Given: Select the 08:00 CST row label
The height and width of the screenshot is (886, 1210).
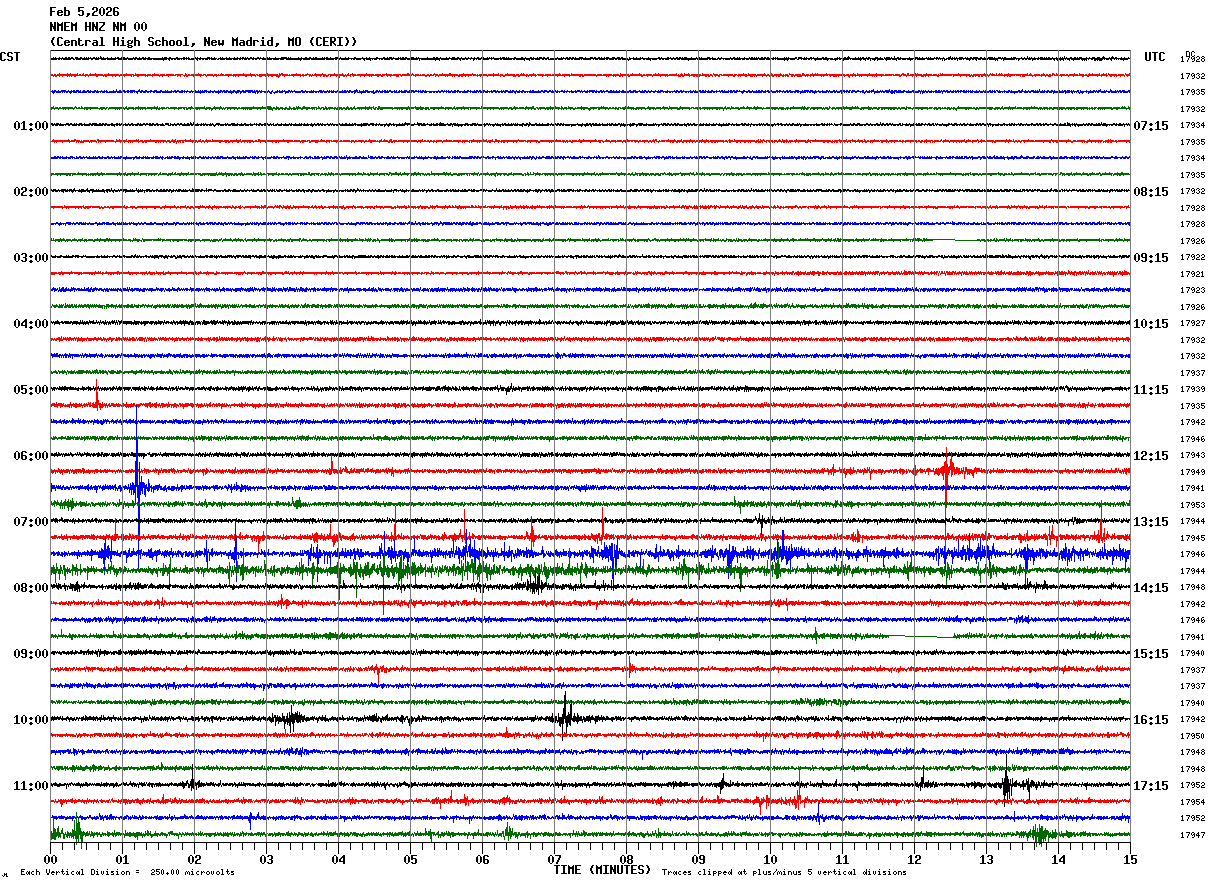Looking at the screenshot, I should (31, 588).
